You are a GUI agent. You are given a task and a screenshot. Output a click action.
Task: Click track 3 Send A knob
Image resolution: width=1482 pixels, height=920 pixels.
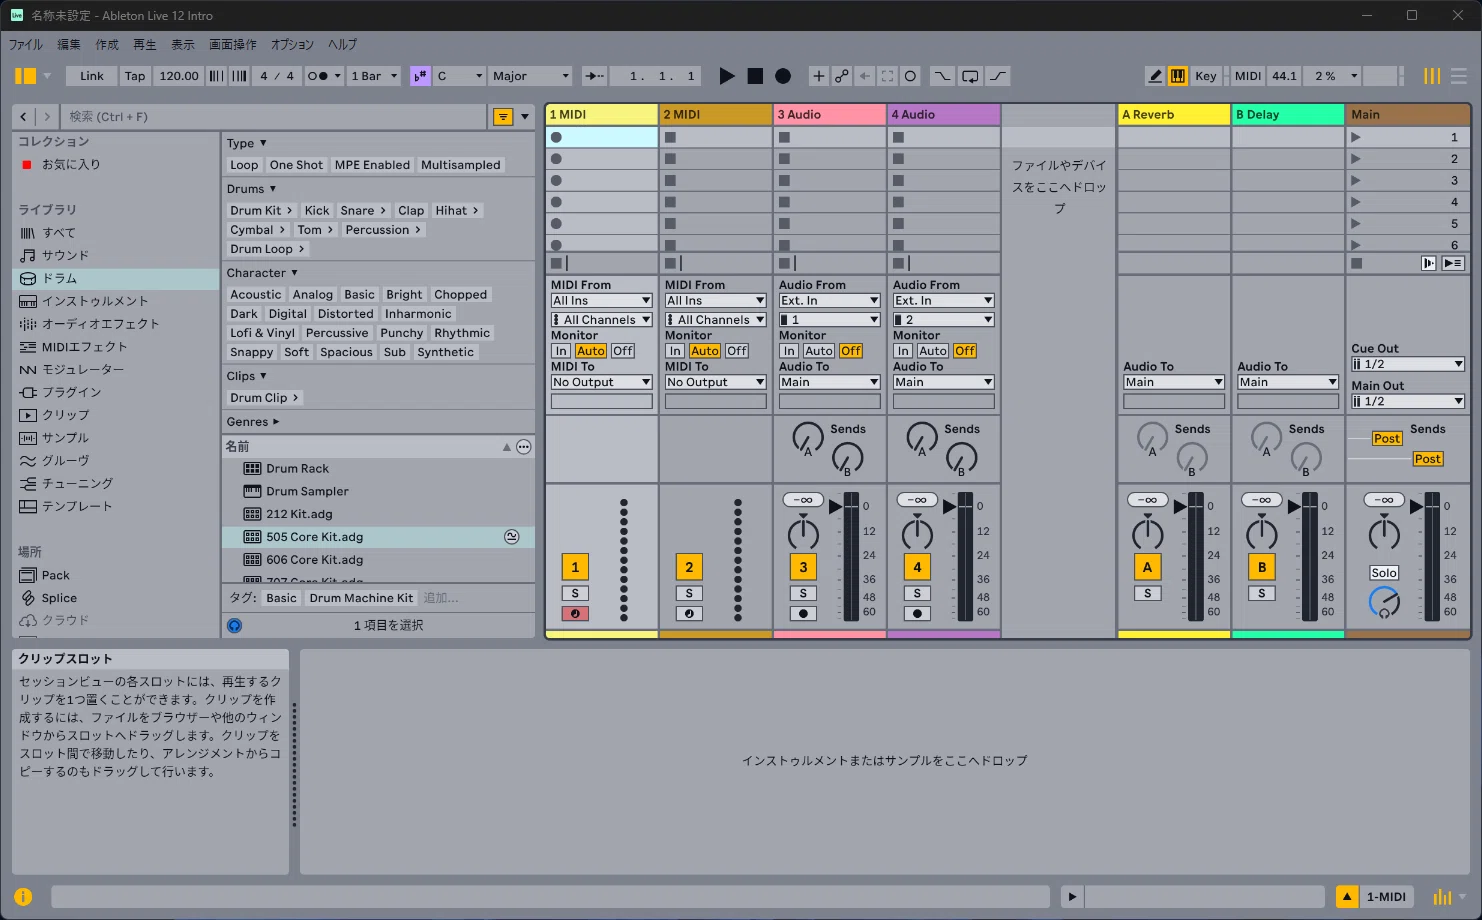807,437
